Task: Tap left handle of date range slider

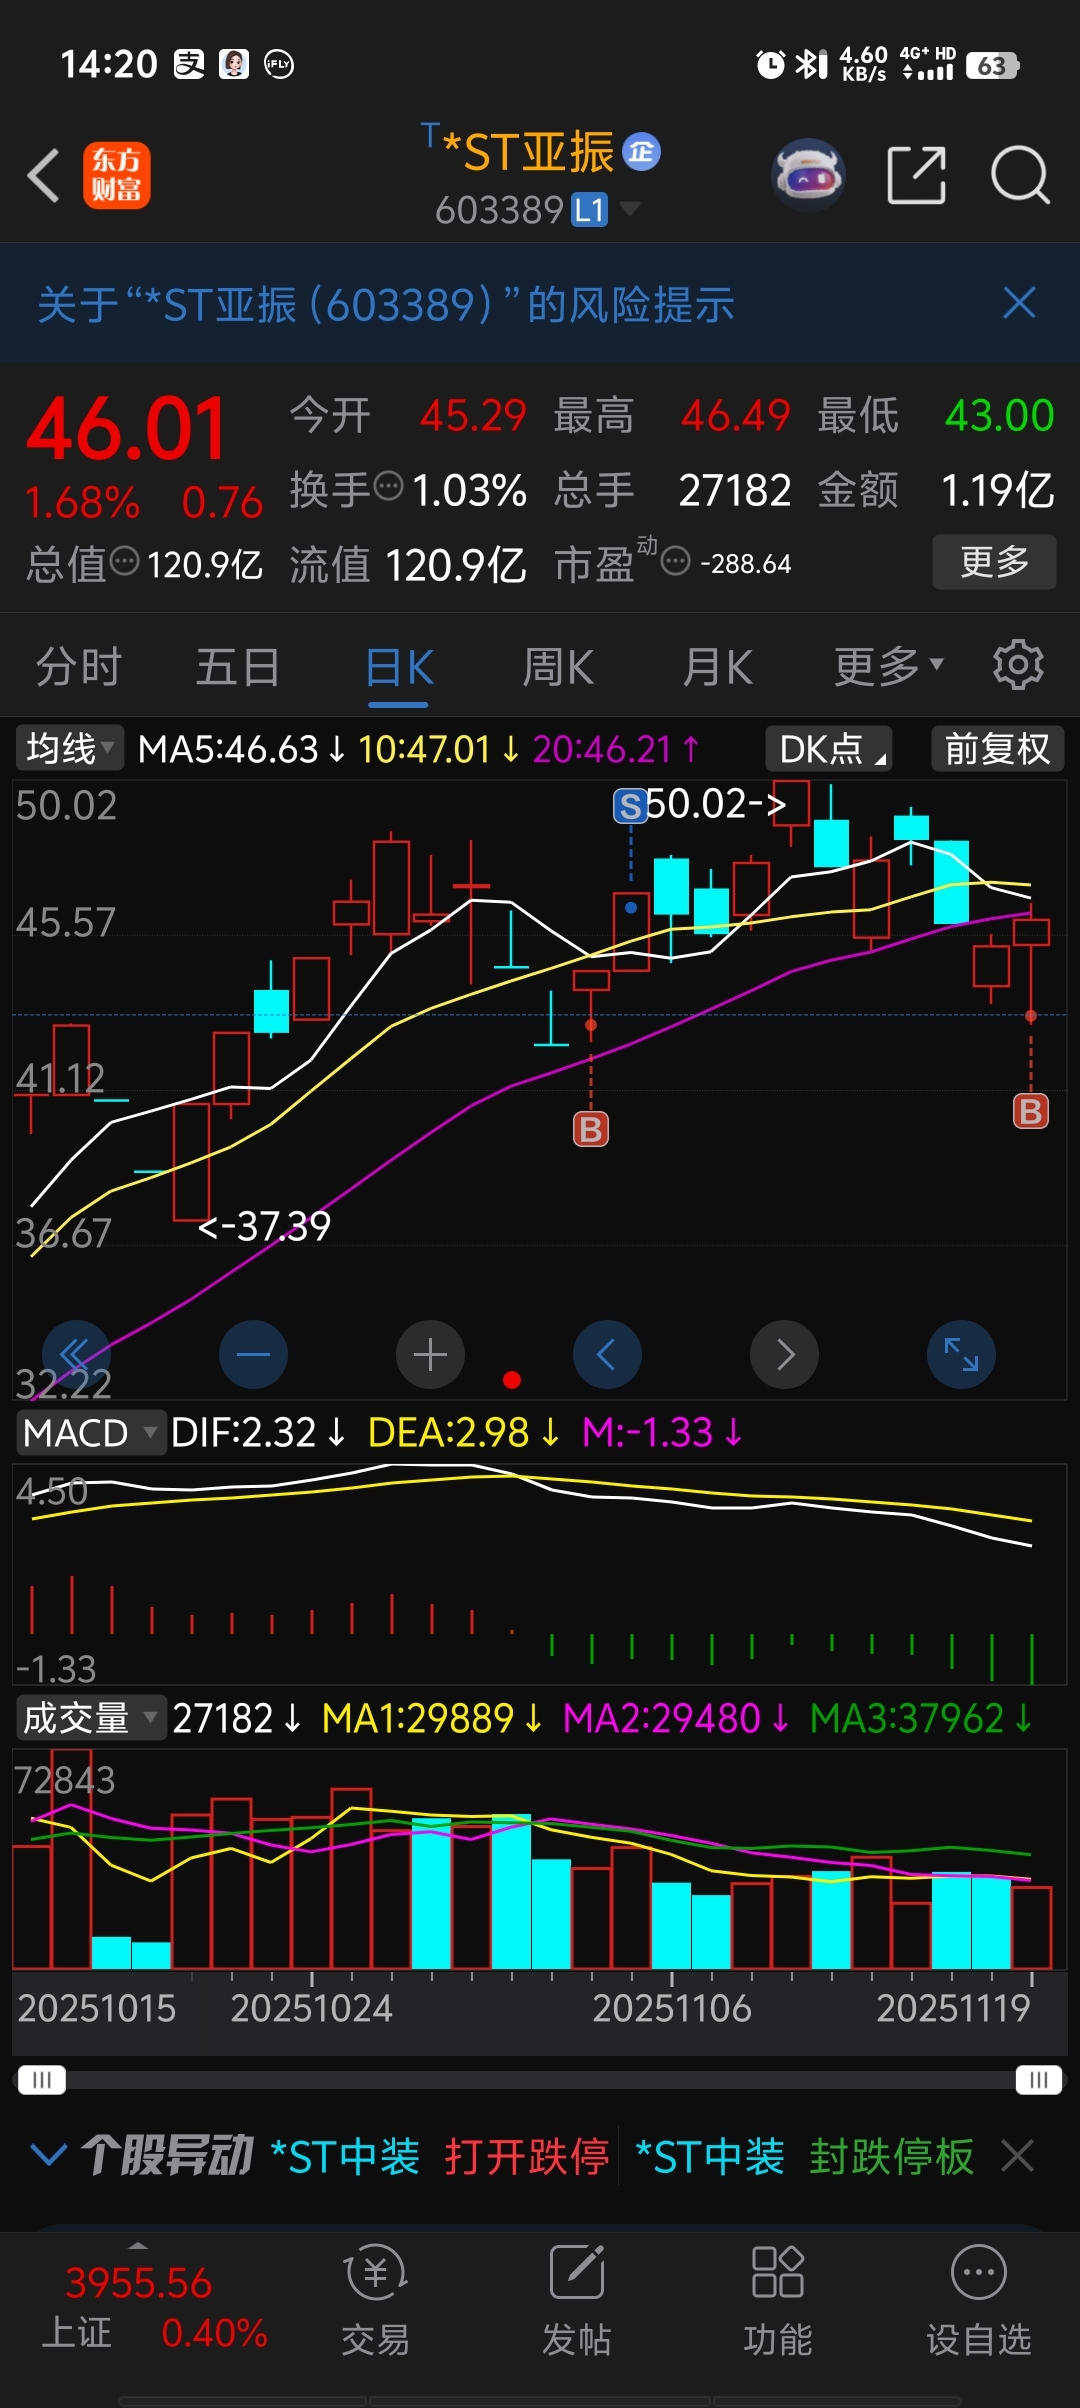Action: (42, 2080)
